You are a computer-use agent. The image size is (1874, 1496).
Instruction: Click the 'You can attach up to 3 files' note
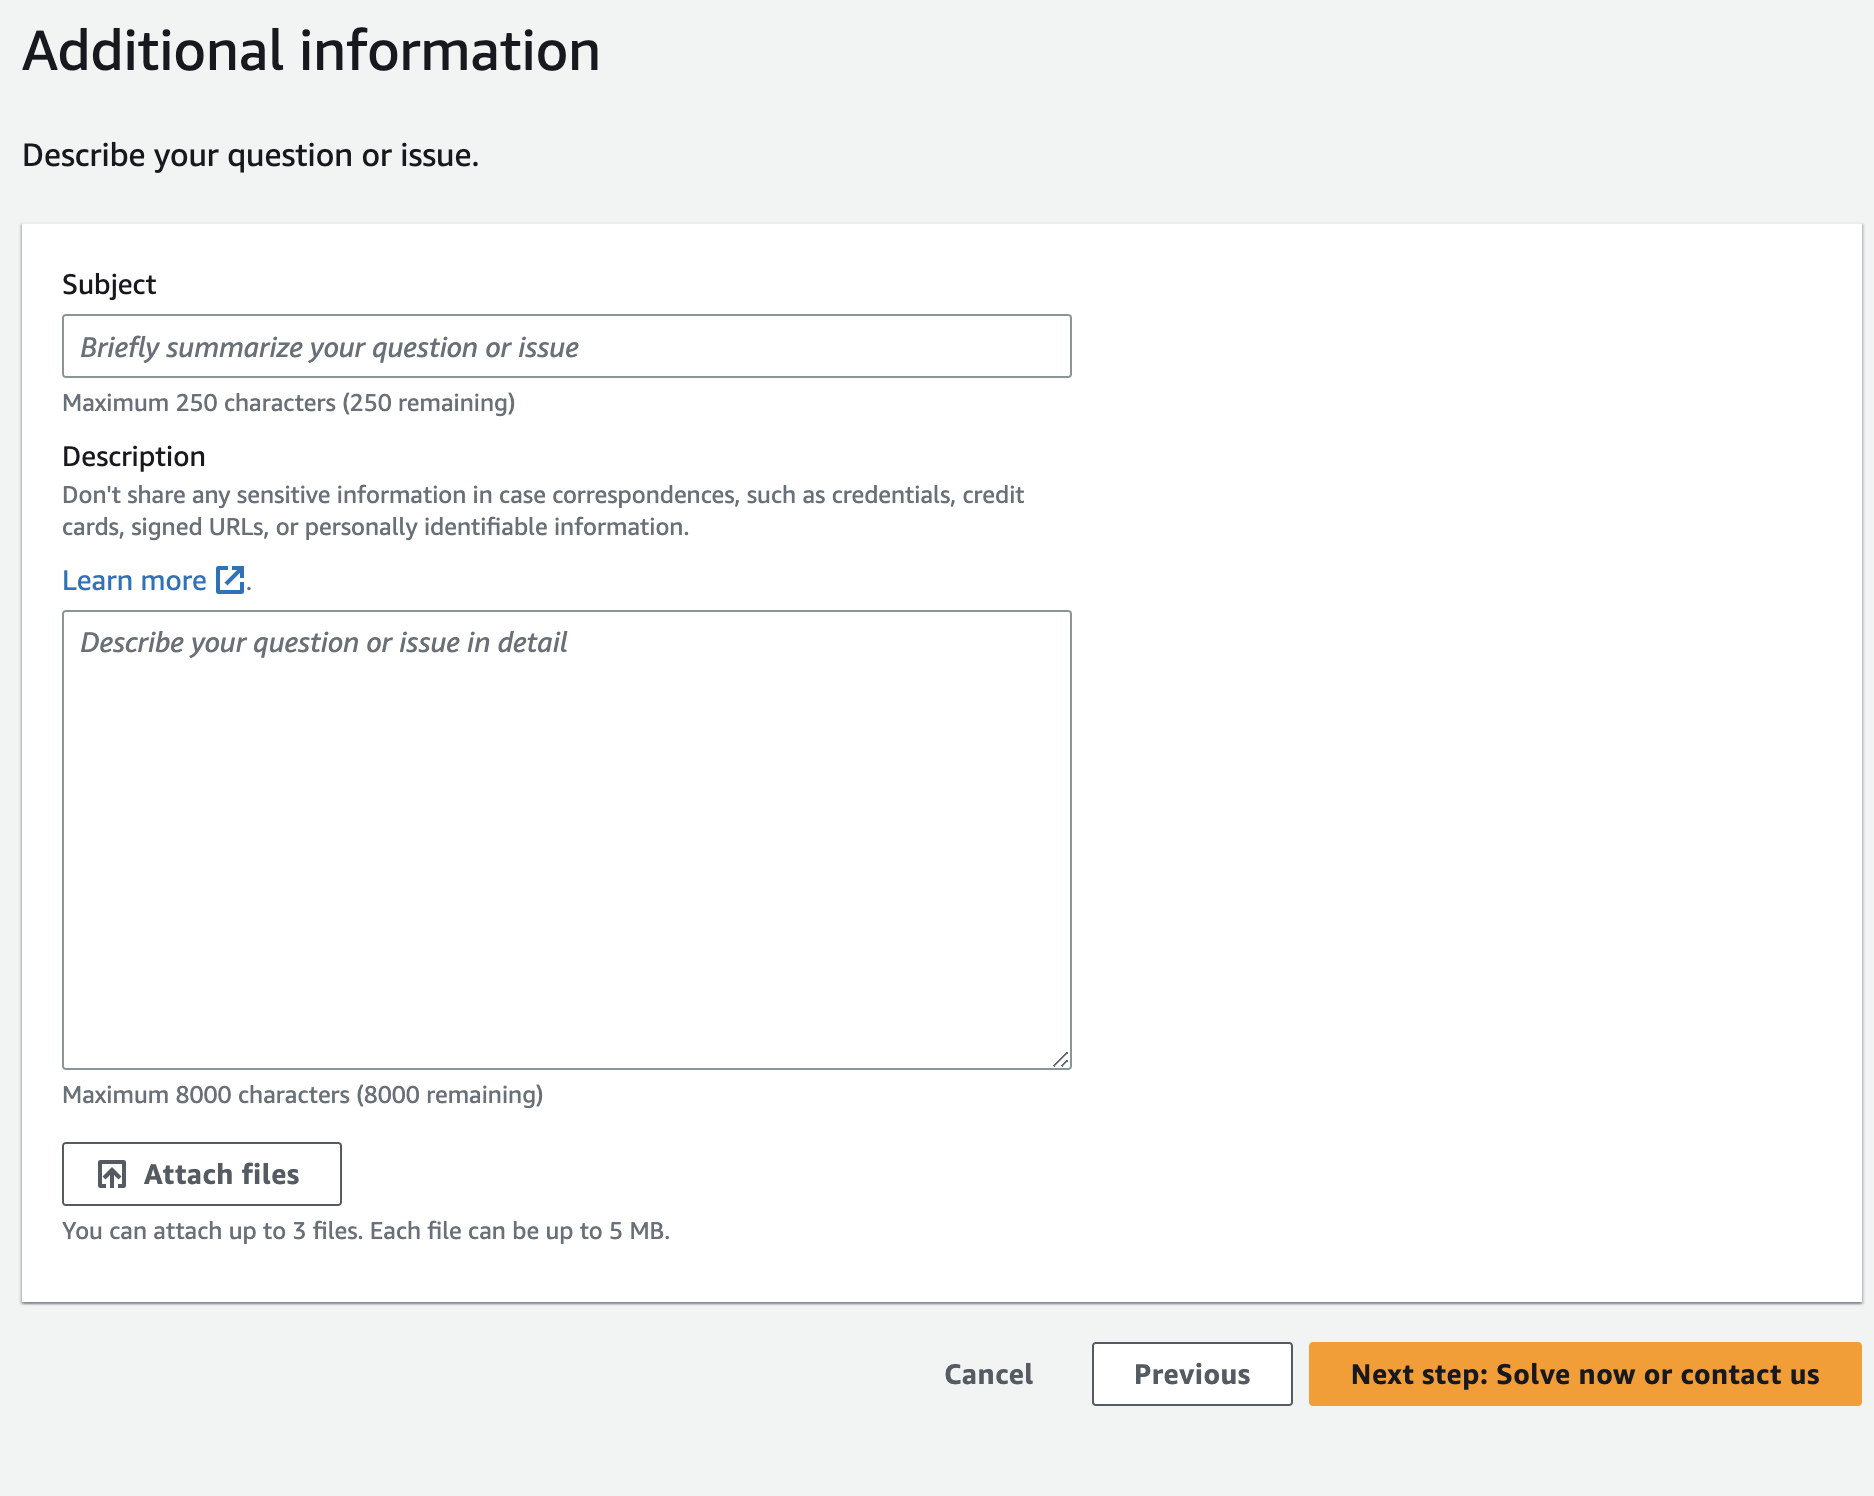(365, 1231)
